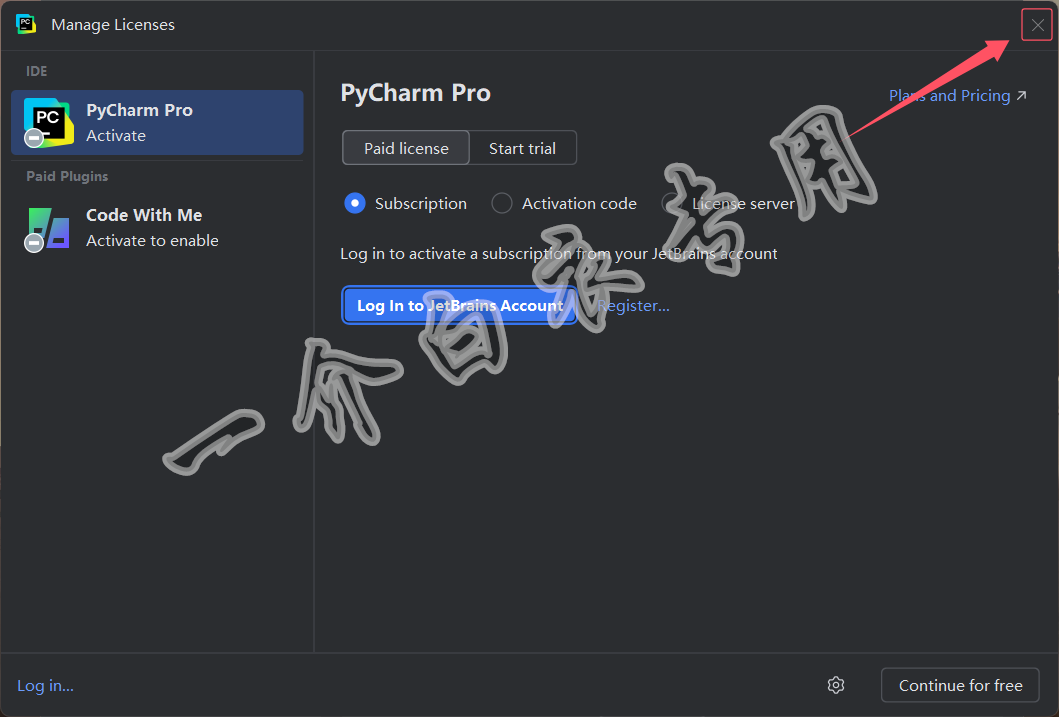Click the PyCharm logo in title bar
The image size is (1059, 717).
tap(26, 24)
